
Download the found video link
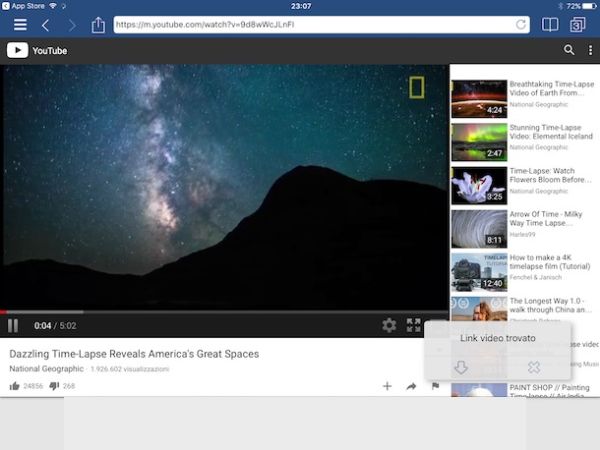(461, 367)
